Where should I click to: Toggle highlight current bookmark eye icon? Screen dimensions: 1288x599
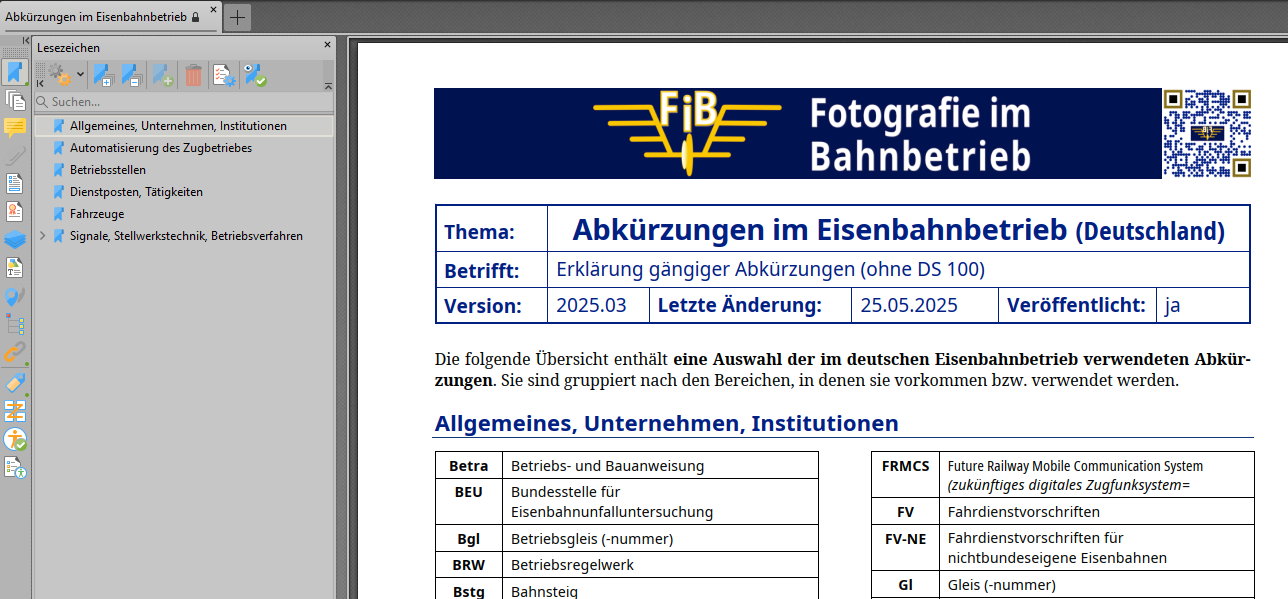pyautogui.click(x=254, y=75)
